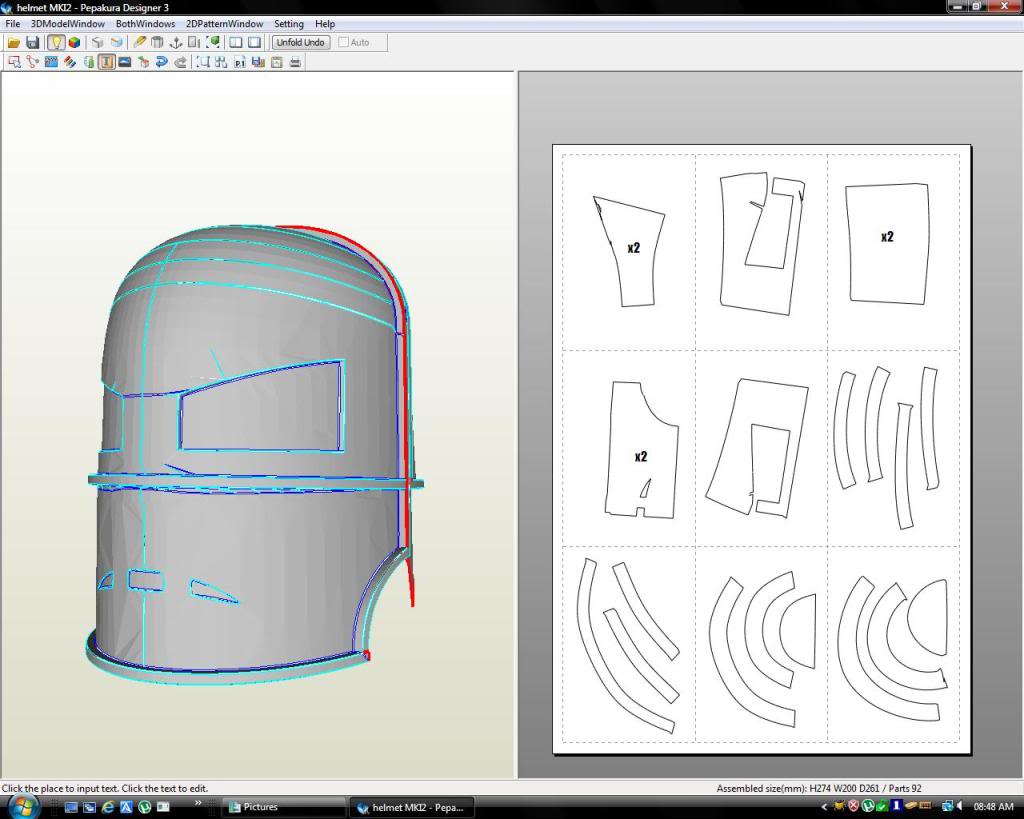Viewport: 1024px width, 819px height.
Task: Click the blue disks save-pattern icon
Action: 258,62
